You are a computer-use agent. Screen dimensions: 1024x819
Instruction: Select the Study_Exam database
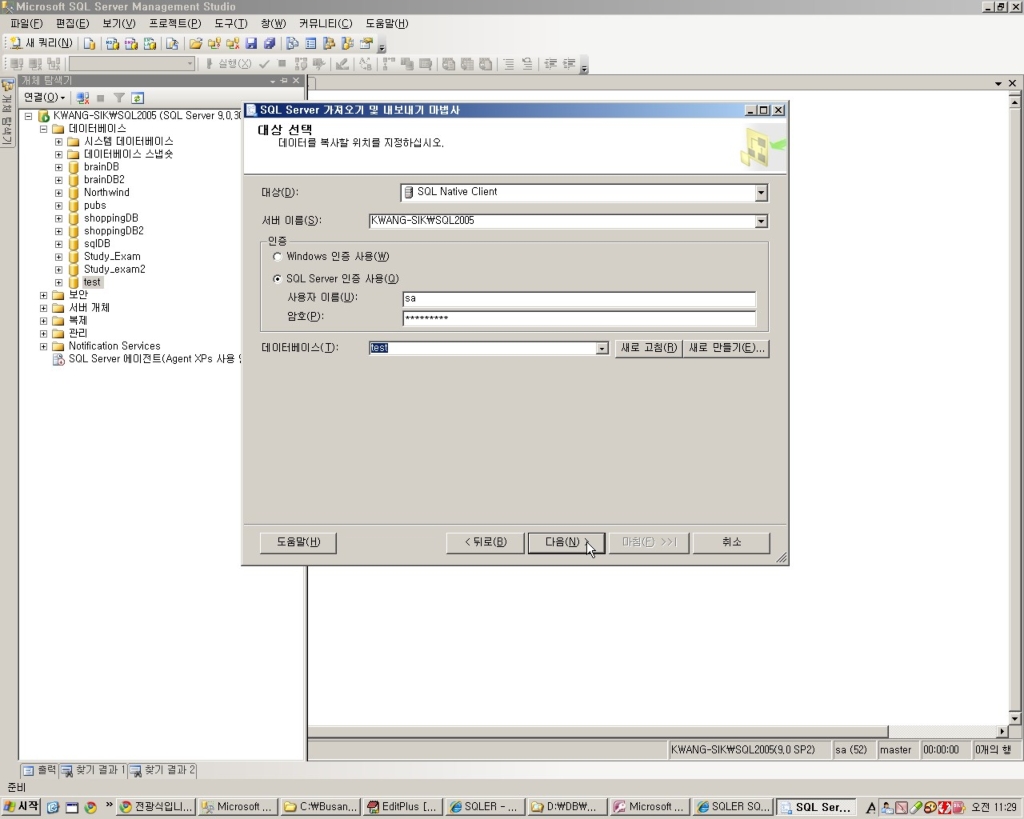pos(112,257)
